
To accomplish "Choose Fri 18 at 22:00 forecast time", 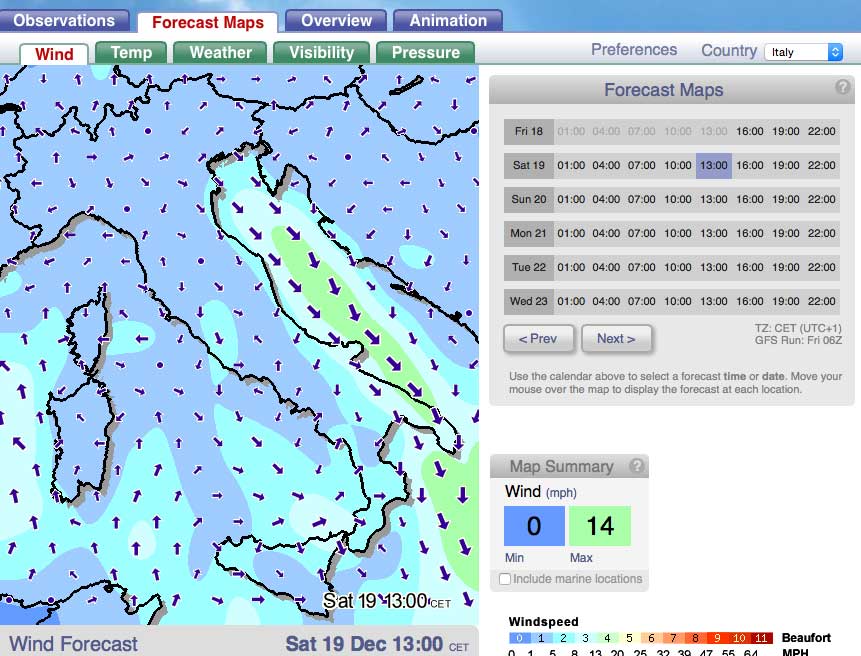I will (821, 132).
